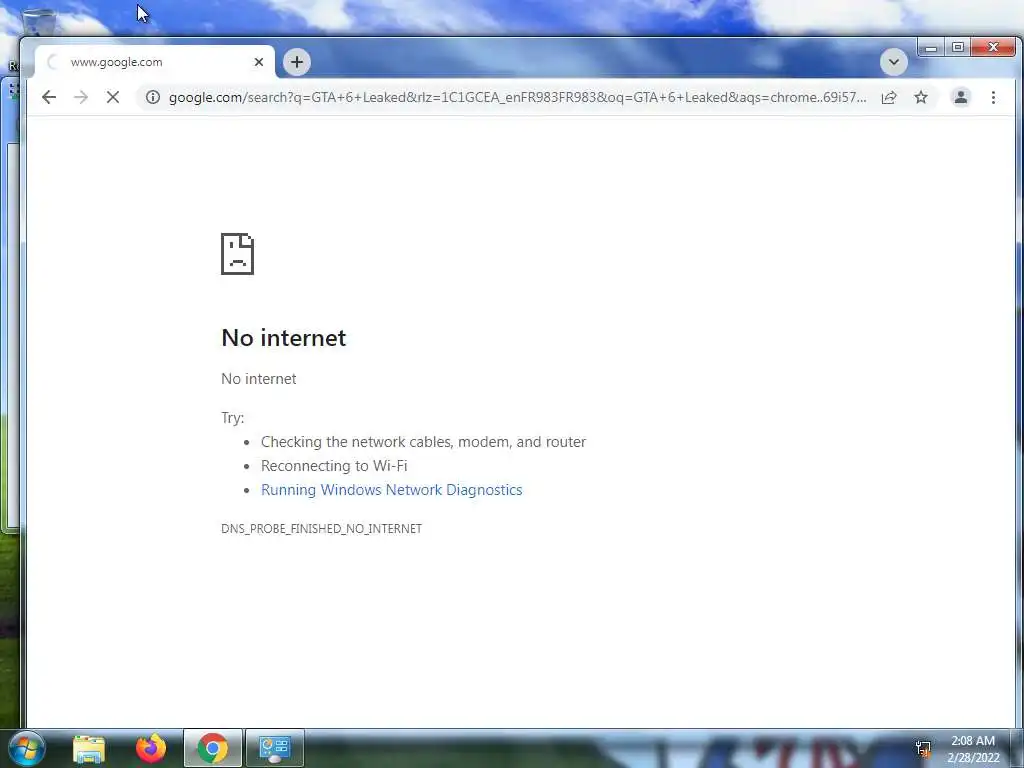The image size is (1024, 768).
Task: Open the control panel taskbar window
Action: (x=274, y=748)
